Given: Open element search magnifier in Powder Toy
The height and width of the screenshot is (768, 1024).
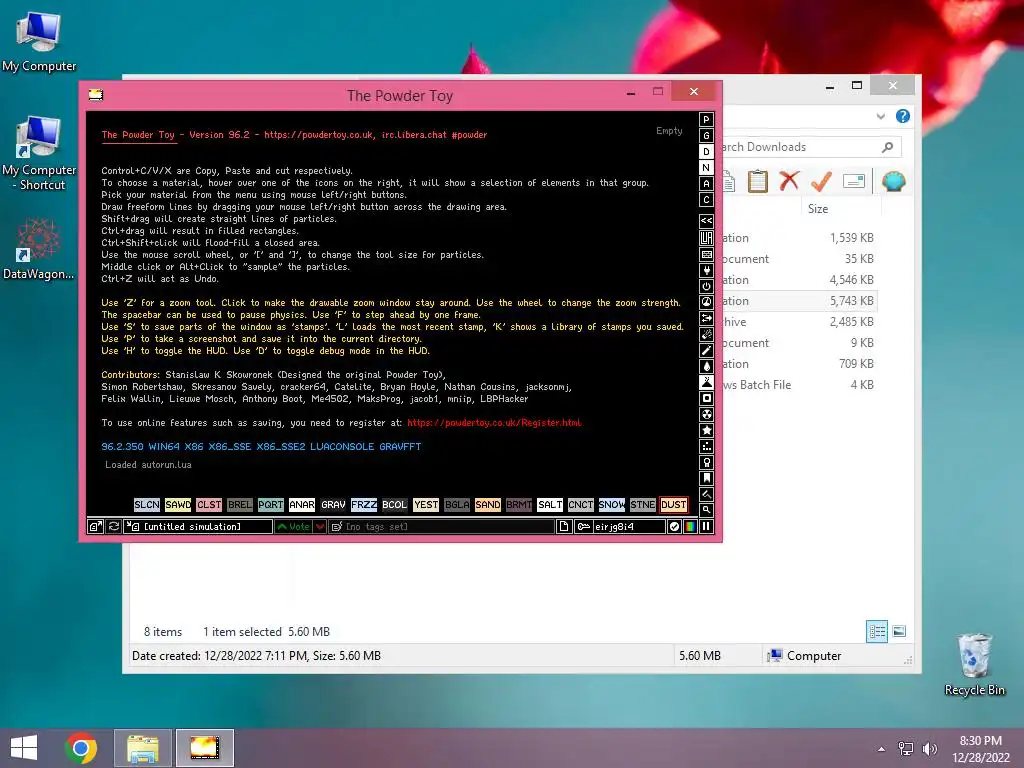Looking at the screenshot, I should pyautogui.click(x=706, y=510).
